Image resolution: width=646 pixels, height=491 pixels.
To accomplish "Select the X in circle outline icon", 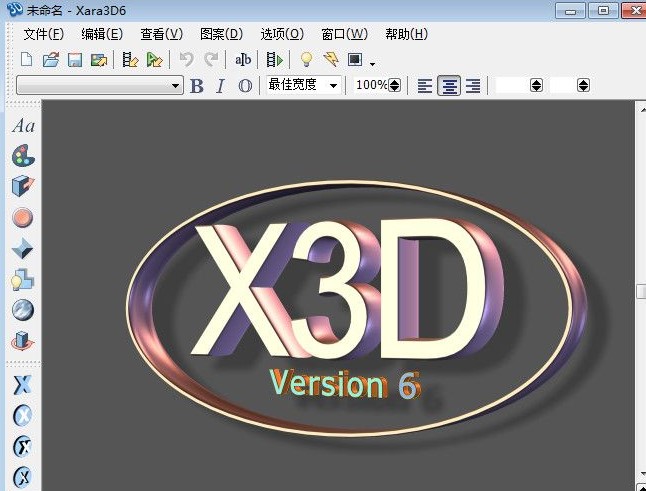I will click(23, 447).
